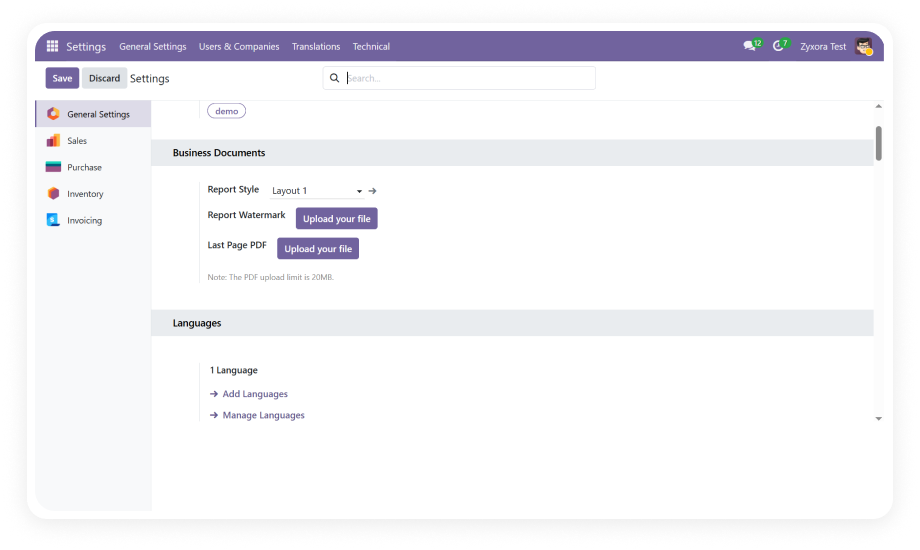
Task: Discard the settings changes
Action: coord(104,78)
